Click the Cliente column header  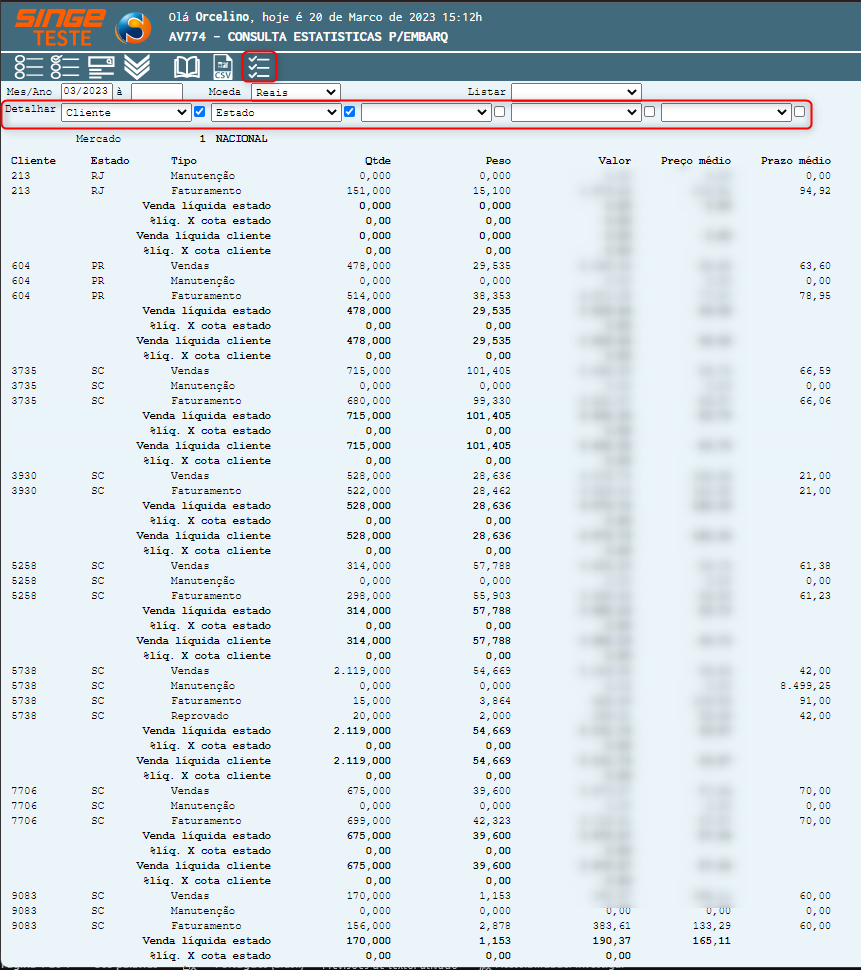(33, 161)
